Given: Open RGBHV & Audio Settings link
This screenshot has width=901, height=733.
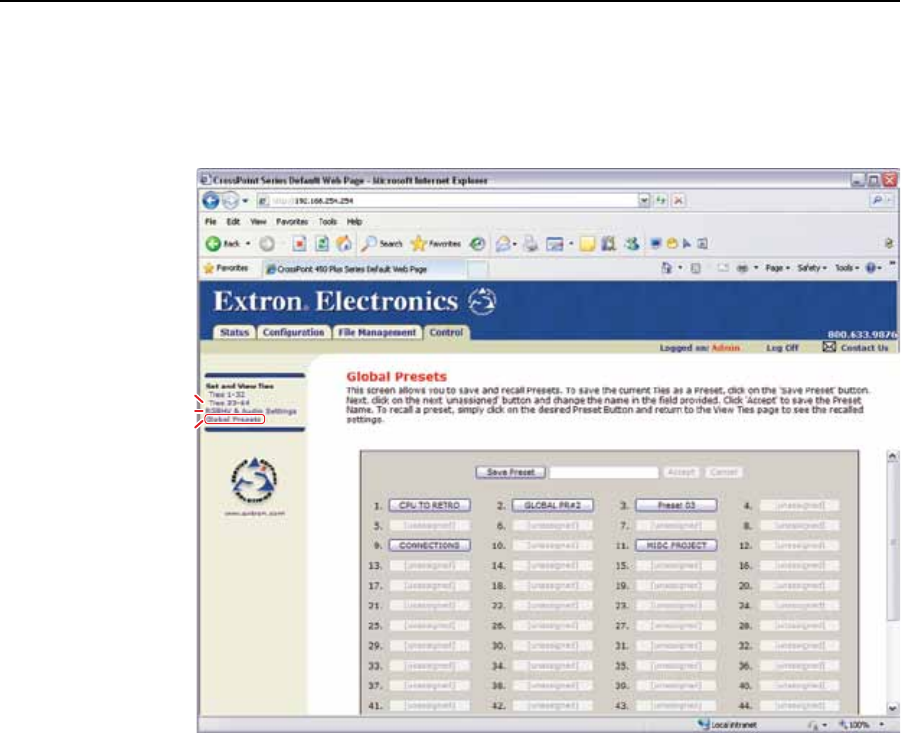Looking at the screenshot, I should pos(251,410).
